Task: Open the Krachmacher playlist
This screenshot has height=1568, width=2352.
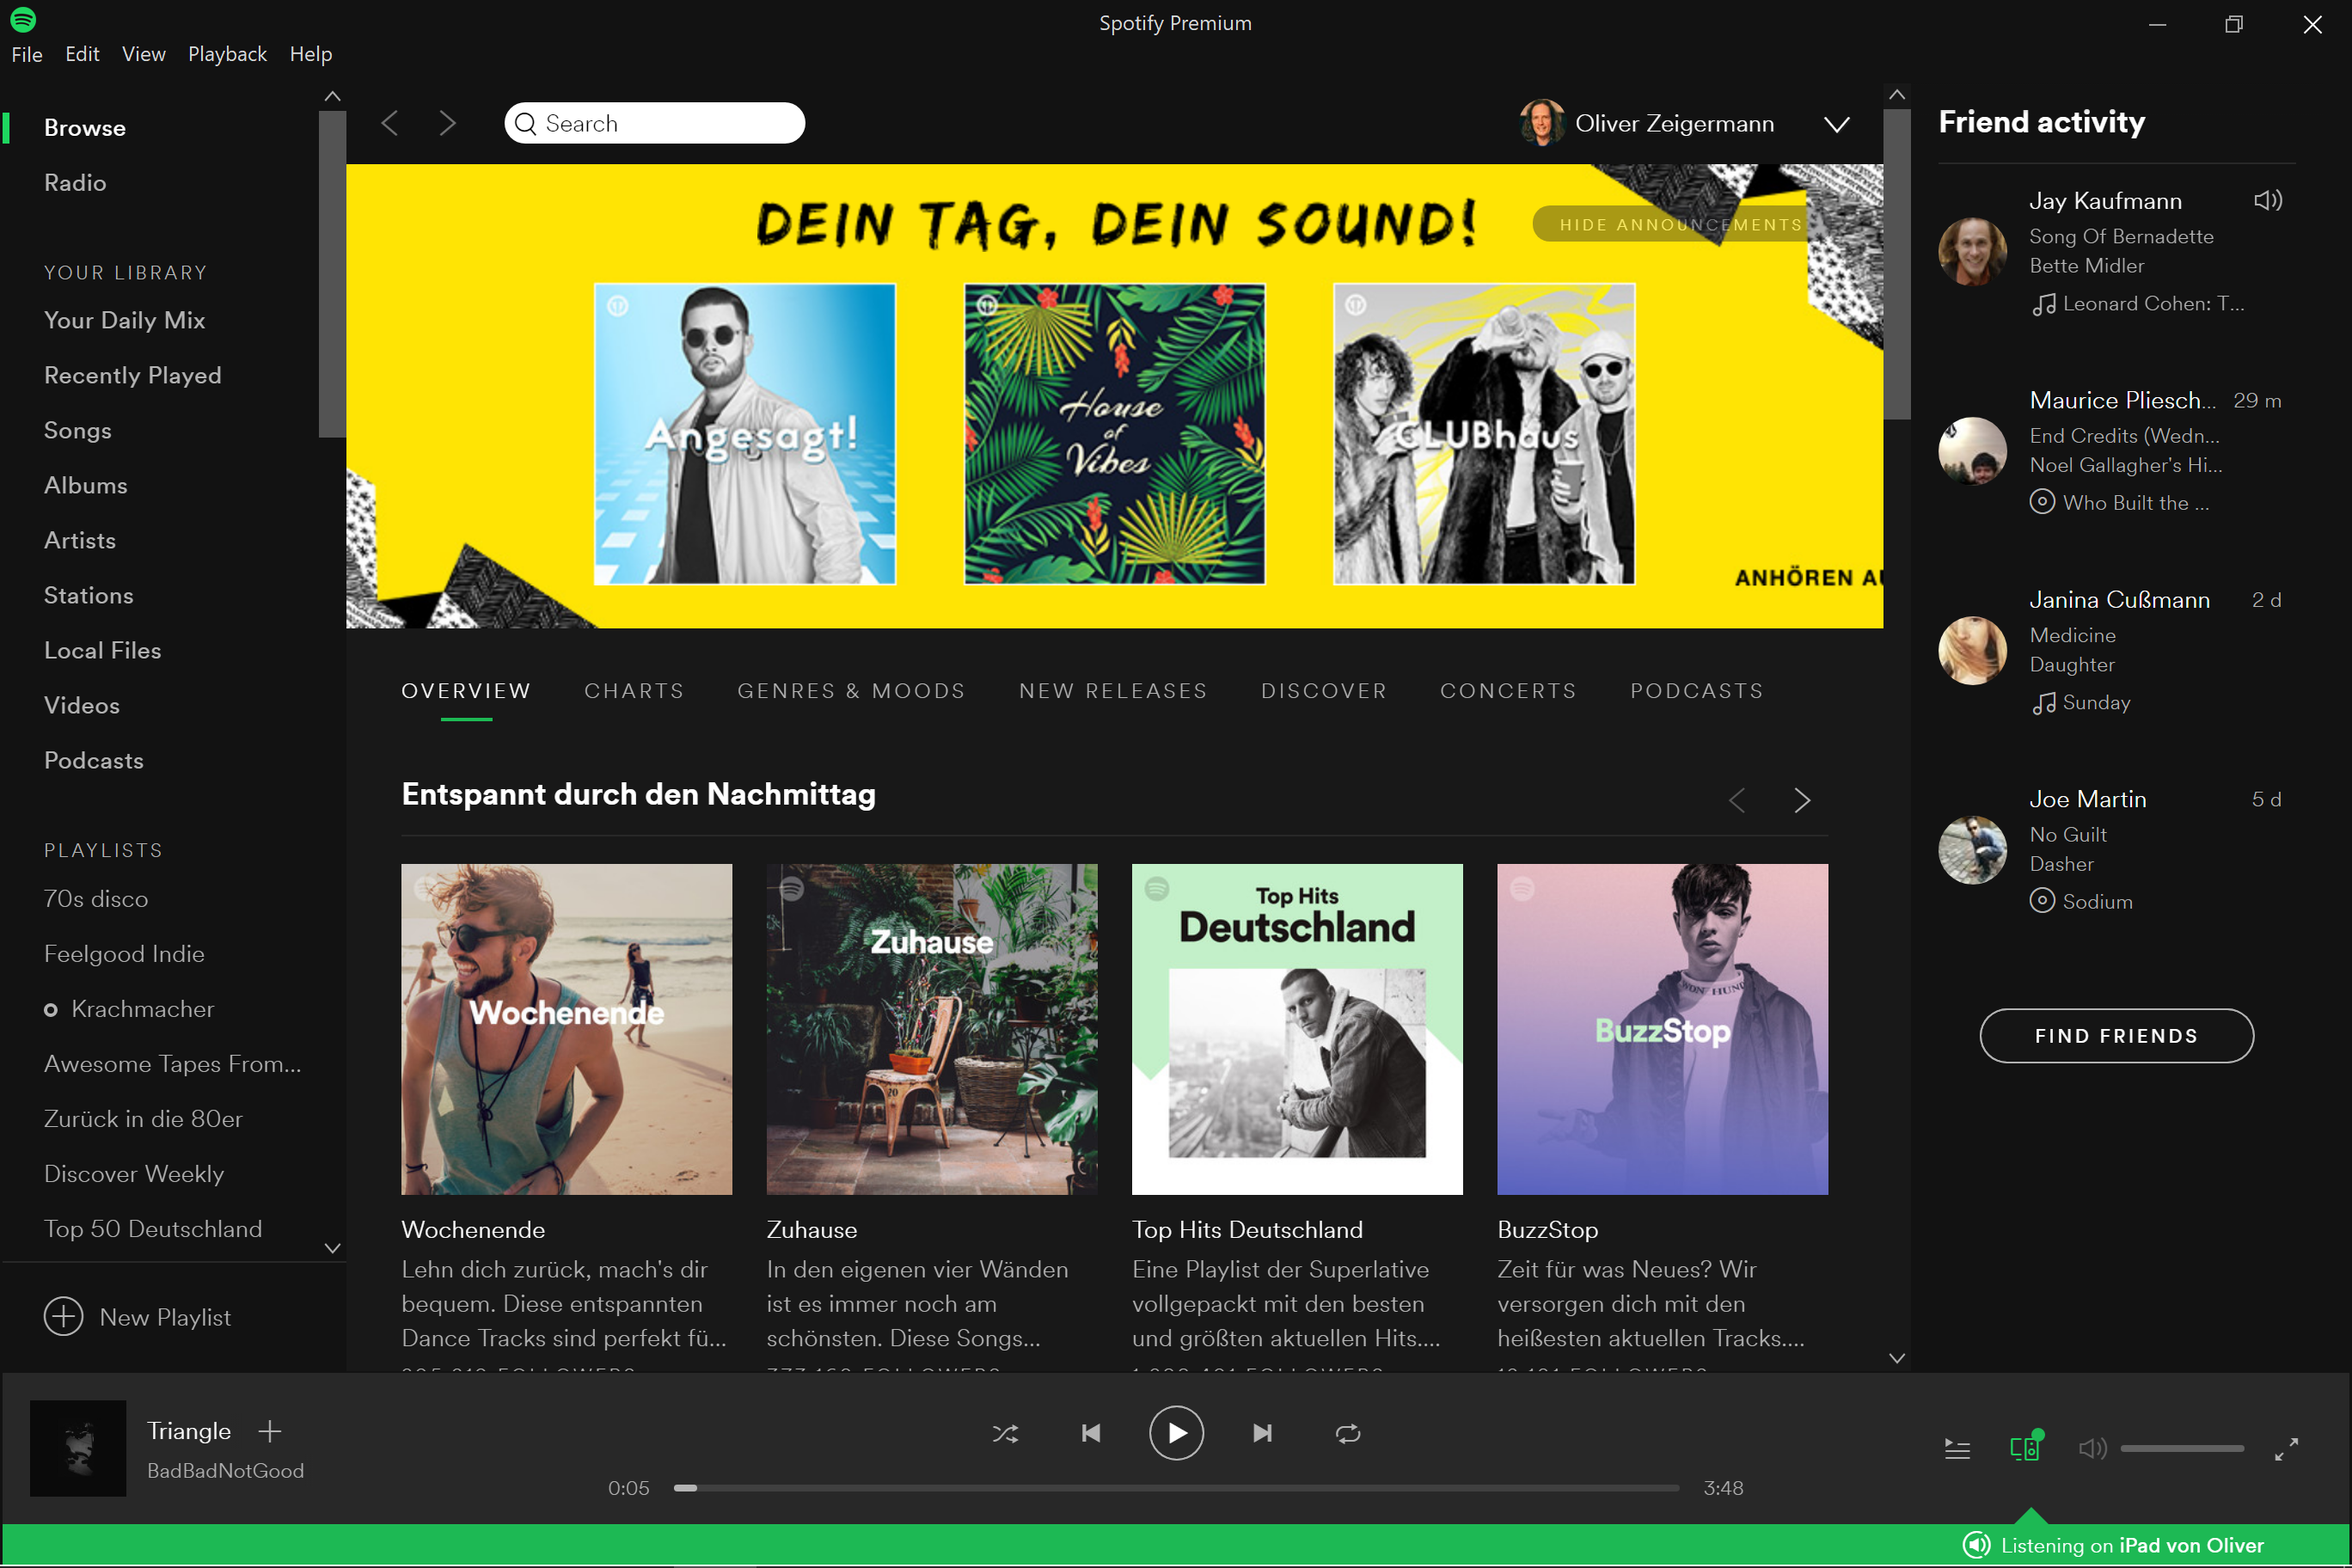Action: tap(143, 1009)
